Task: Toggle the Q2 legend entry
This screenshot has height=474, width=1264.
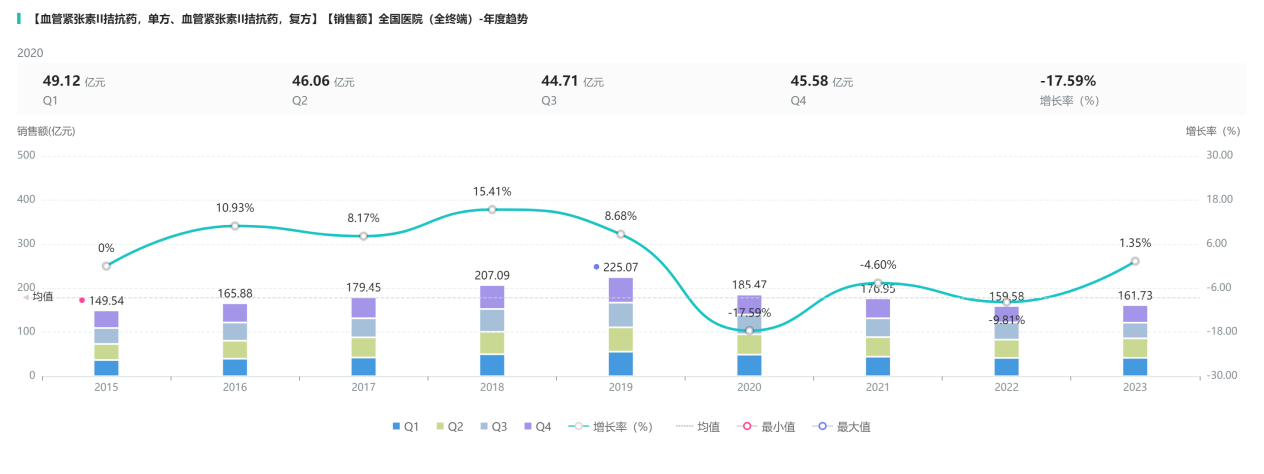Action: click(x=449, y=427)
